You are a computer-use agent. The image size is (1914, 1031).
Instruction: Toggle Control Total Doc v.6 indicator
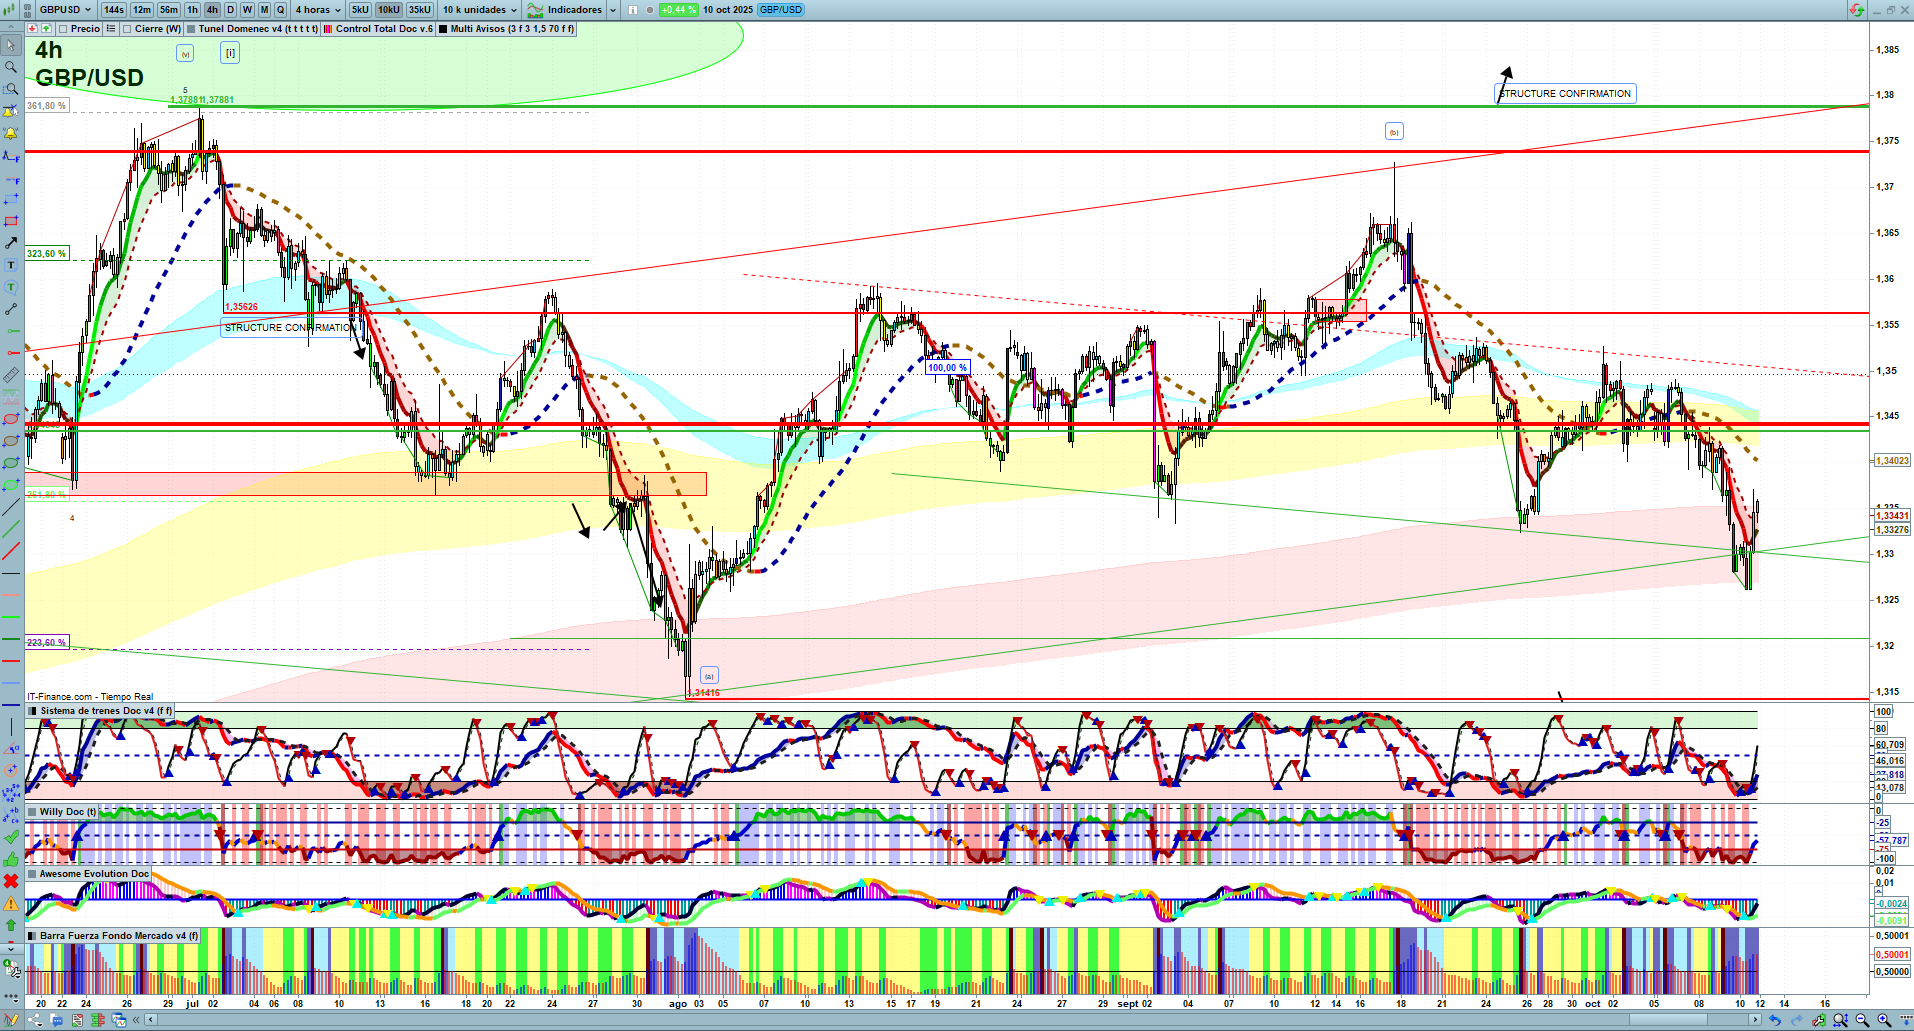click(x=328, y=29)
